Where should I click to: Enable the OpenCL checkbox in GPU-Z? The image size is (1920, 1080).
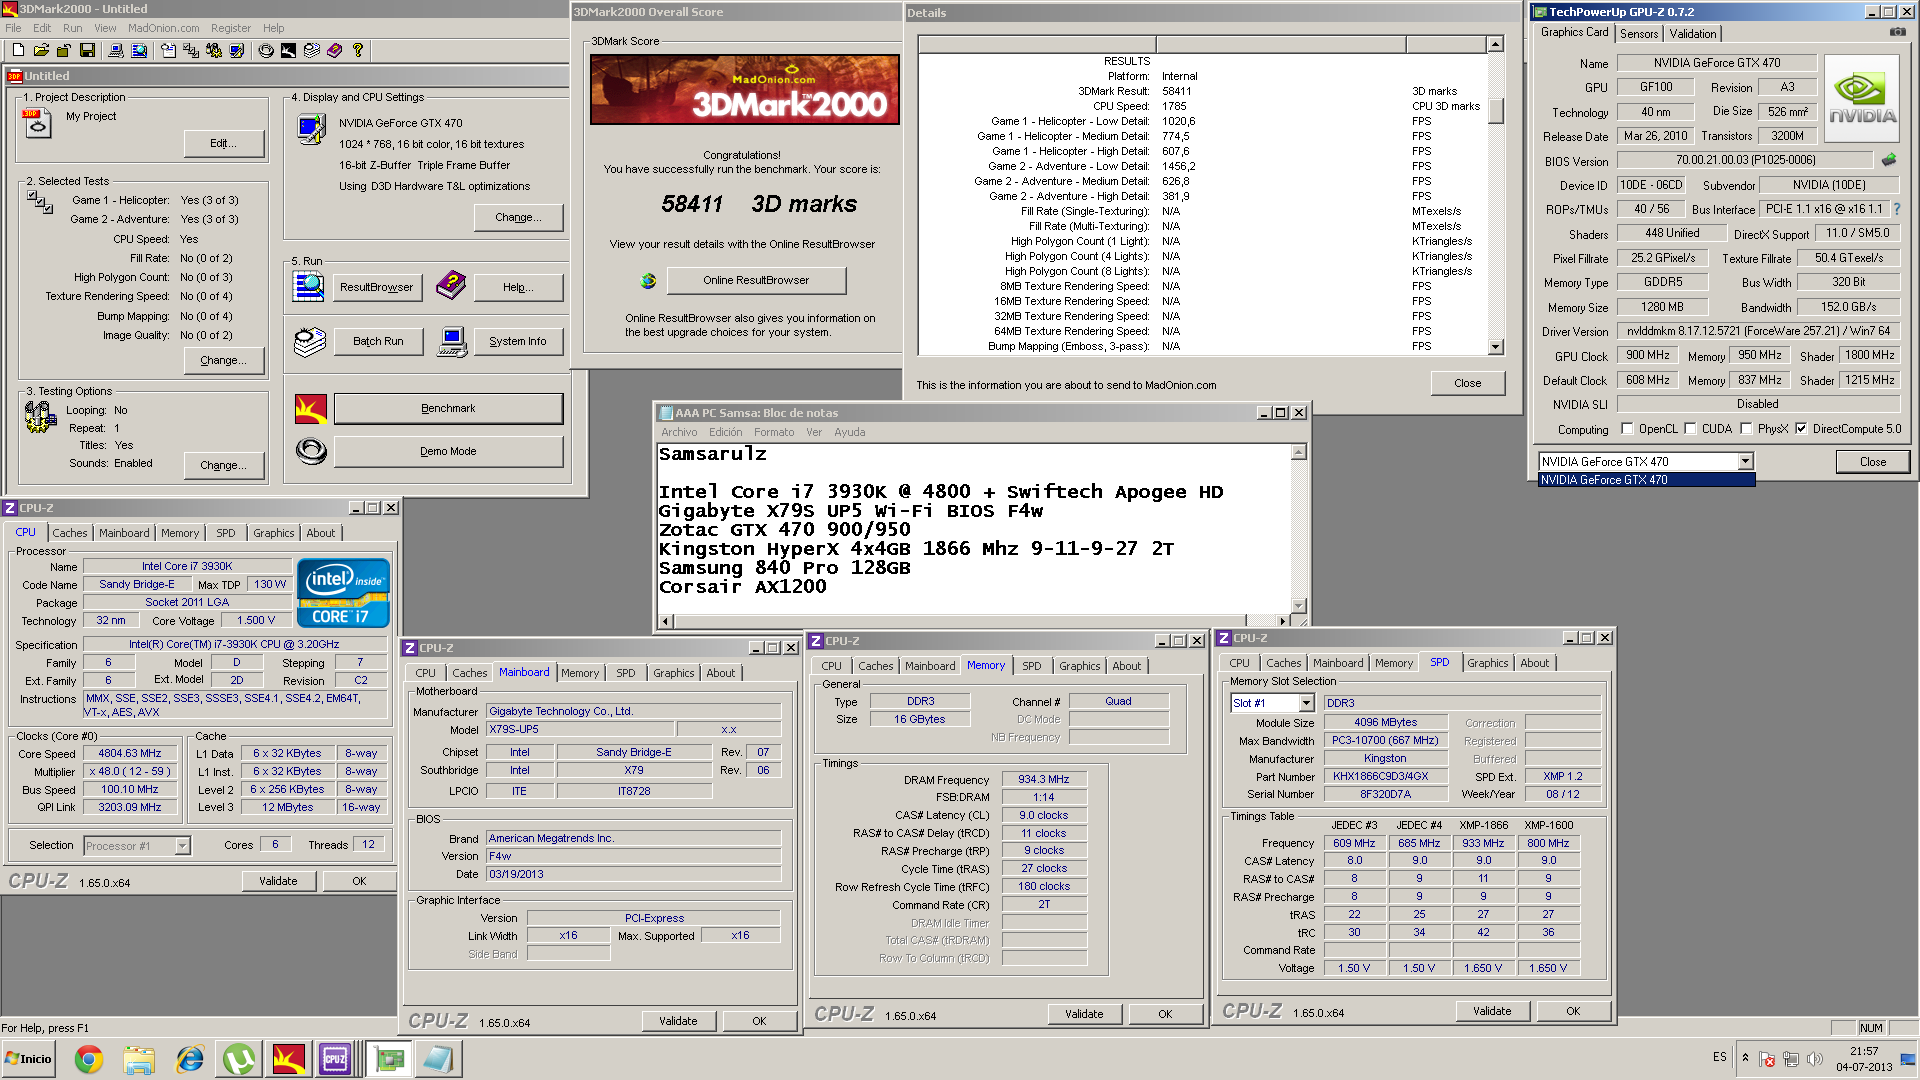coord(1627,429)
